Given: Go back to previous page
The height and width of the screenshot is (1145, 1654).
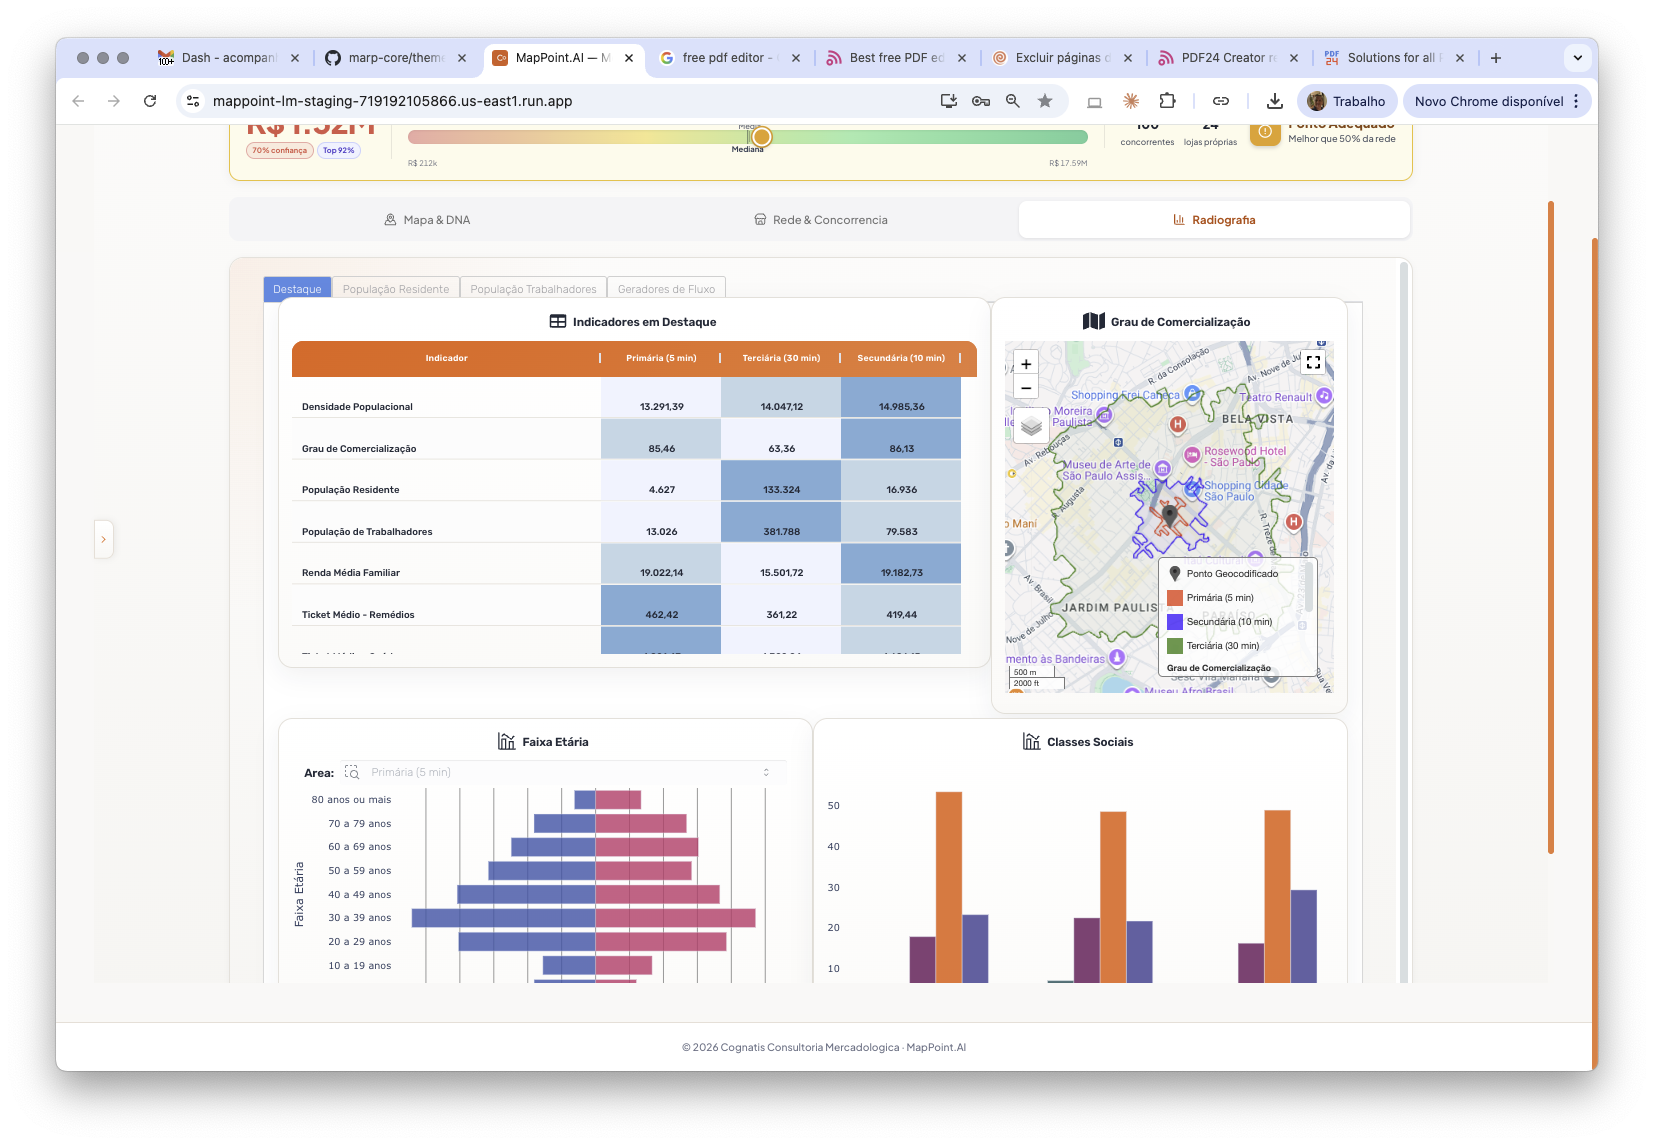Looking at the screenshot, I should click(78, 101).
